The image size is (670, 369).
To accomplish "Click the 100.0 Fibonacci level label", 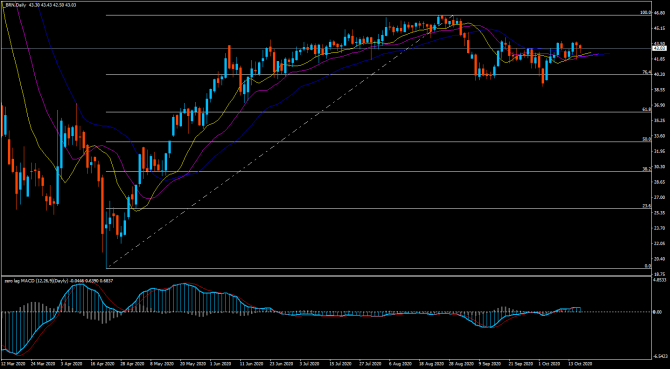I will (x=645, y=13).
